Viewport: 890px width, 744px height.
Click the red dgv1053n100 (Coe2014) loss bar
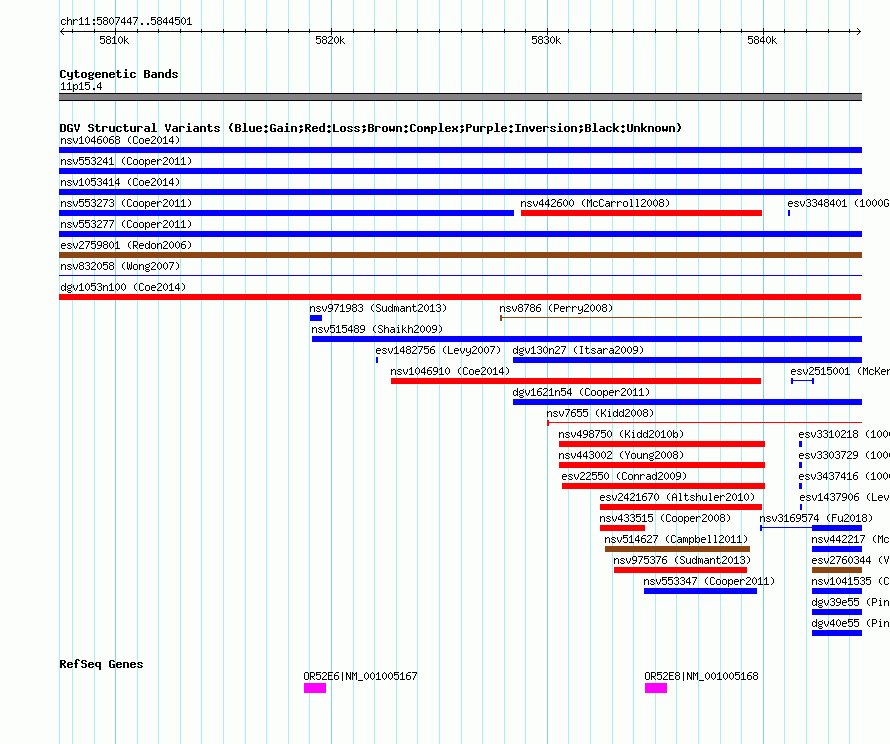coord(460,297)
